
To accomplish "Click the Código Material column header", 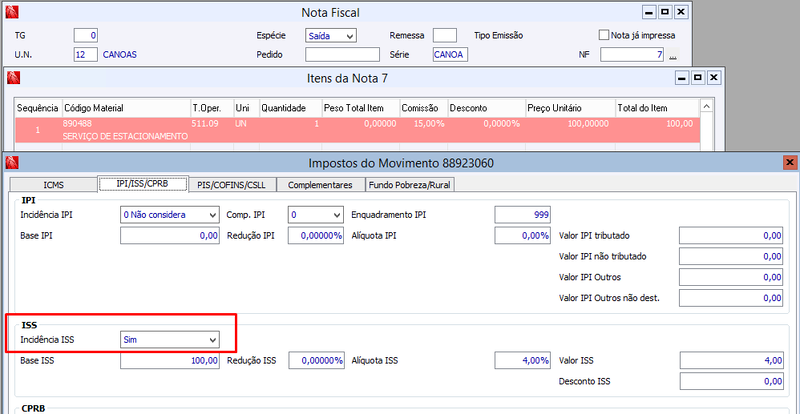I will tap(126, 108).
